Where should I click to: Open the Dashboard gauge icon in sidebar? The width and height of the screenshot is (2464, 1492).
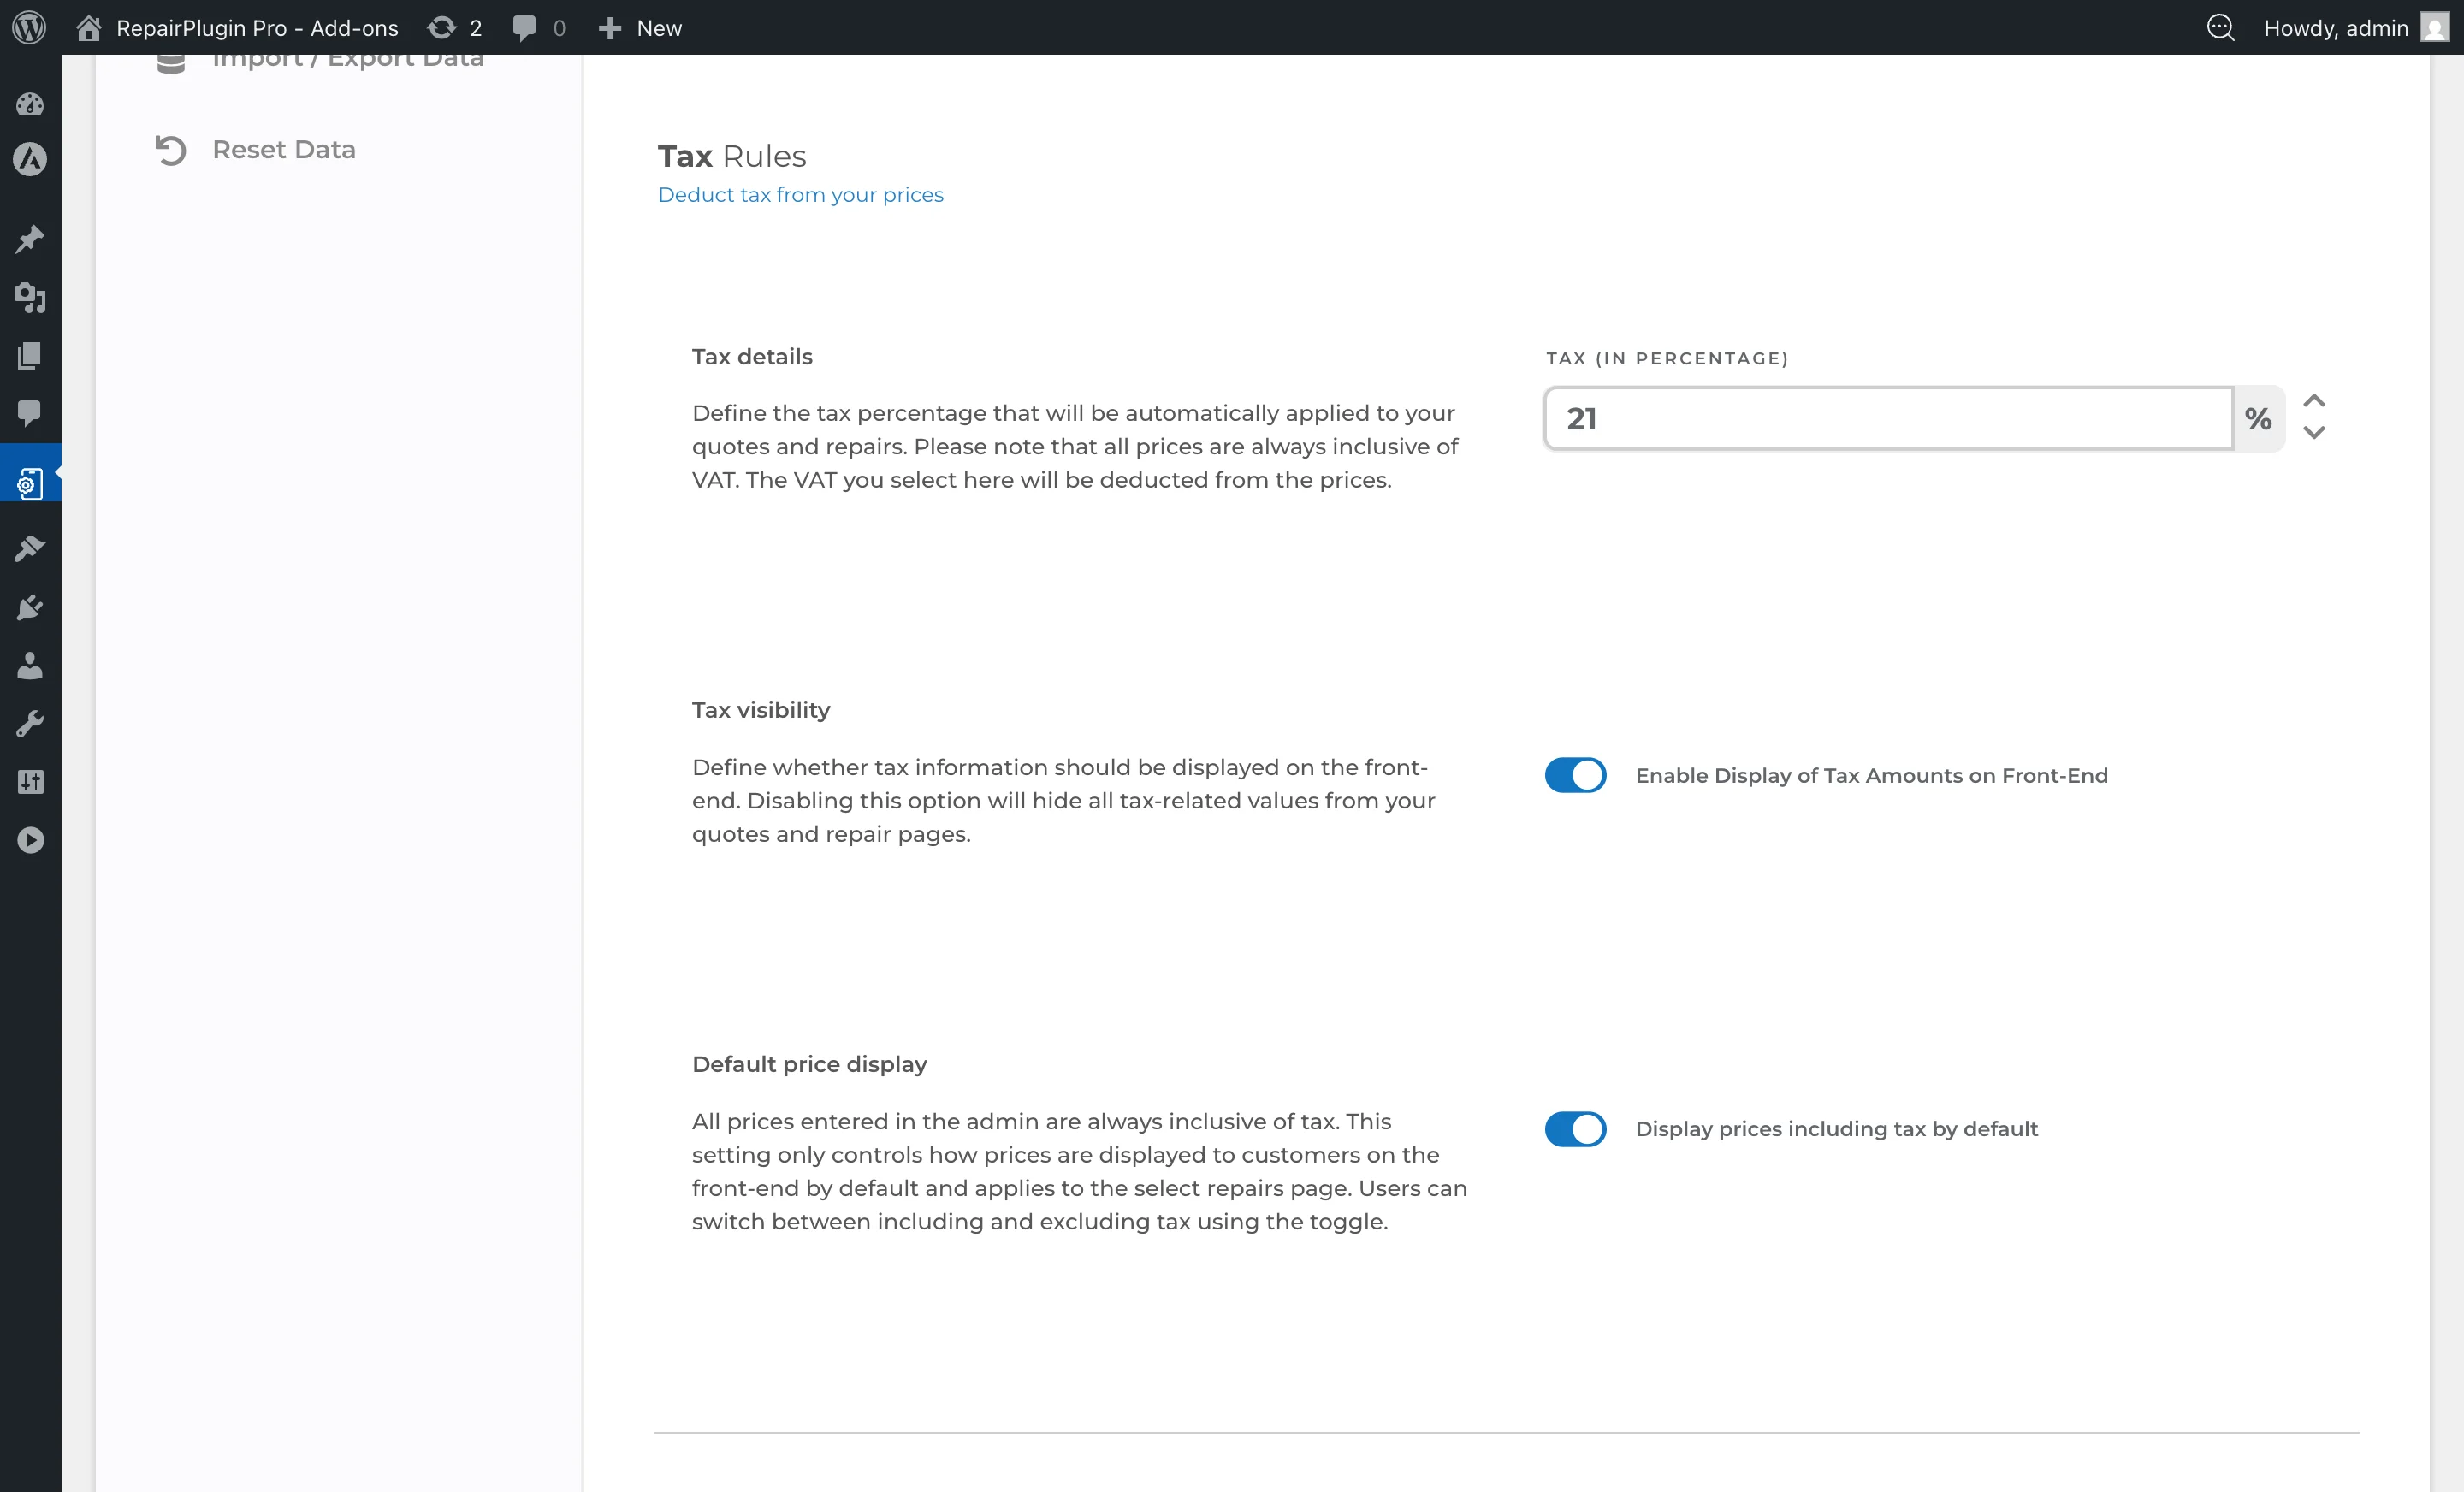coord(30,103)
